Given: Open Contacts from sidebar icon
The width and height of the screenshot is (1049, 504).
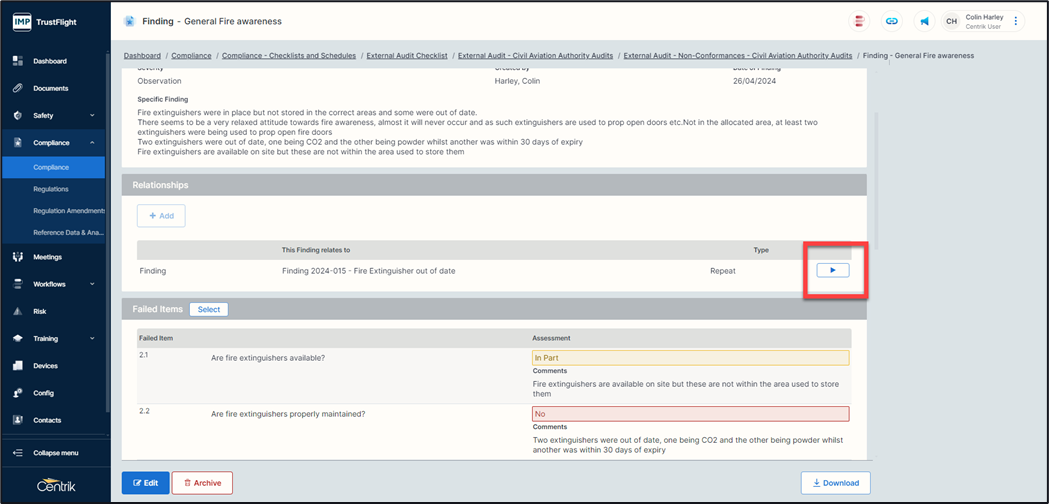Looking at the screenshot, I should [18, 420].
